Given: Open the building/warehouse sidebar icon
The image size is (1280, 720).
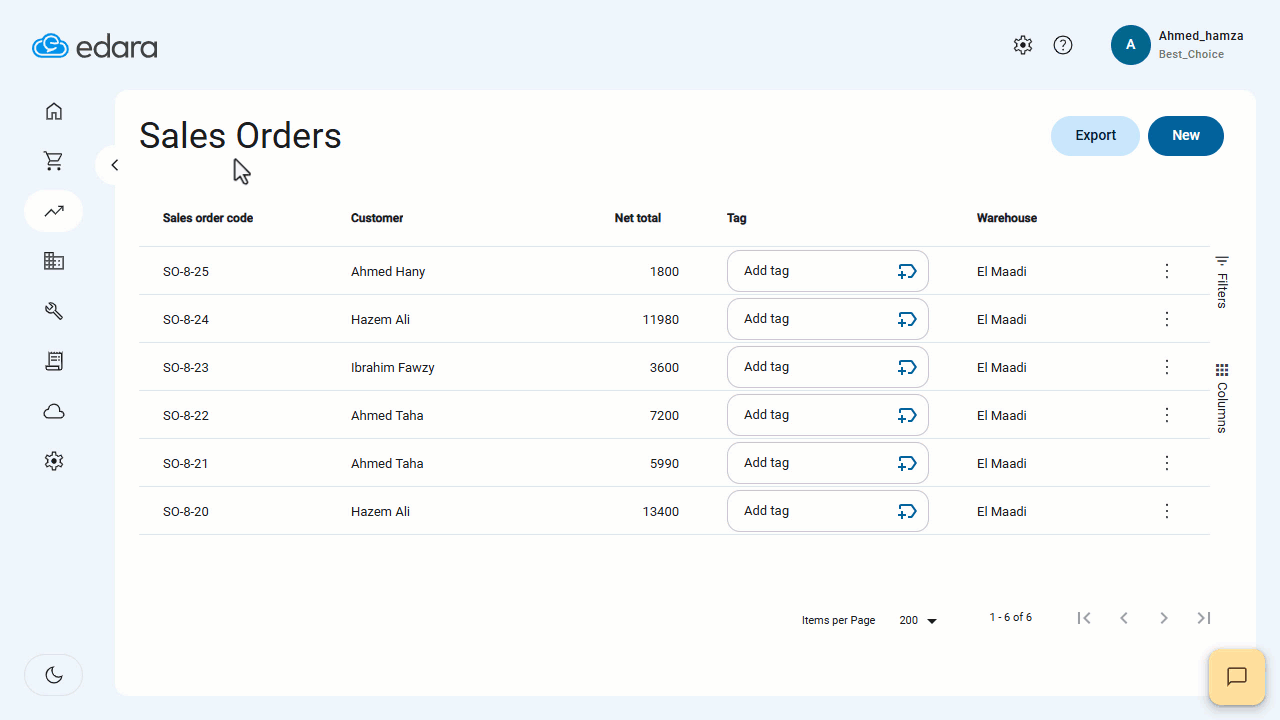Looking at the screenshot, I should tap(54, 261).
